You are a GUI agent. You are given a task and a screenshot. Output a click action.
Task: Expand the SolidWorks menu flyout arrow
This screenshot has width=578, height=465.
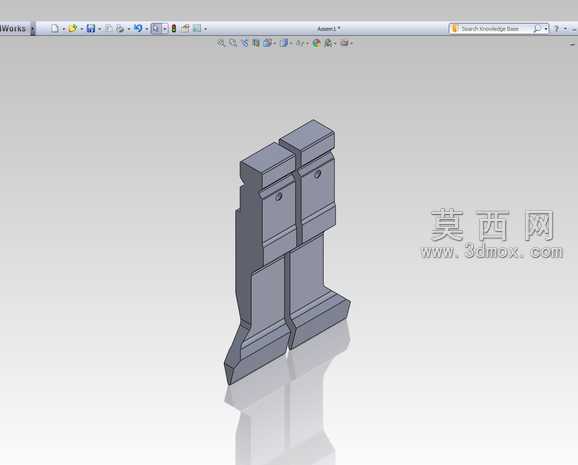pyautogui.click(x=33, y=28)
